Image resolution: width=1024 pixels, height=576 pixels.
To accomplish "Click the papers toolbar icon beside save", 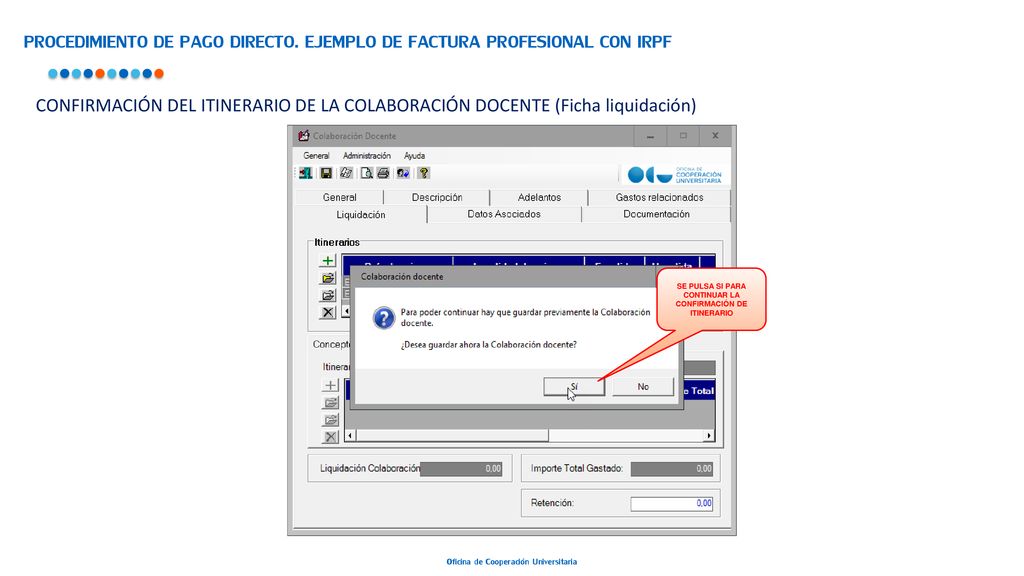I will [x=346, y=173].
